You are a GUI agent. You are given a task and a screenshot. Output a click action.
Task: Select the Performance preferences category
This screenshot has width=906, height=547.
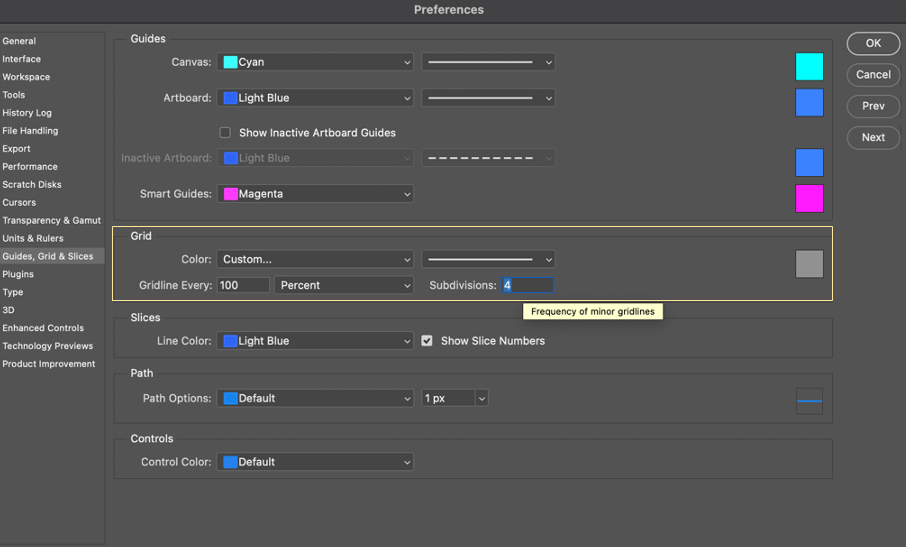coord(30,167)
